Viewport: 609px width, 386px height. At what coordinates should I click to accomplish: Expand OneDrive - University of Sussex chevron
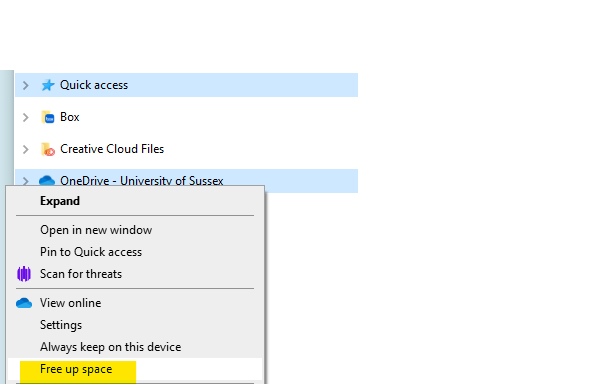[26, 181]
